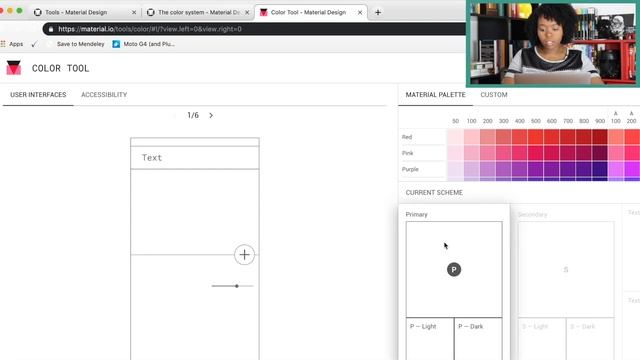
Task: Open the Apps bookmarks grid icon
Action: click(x=3, y=44)
